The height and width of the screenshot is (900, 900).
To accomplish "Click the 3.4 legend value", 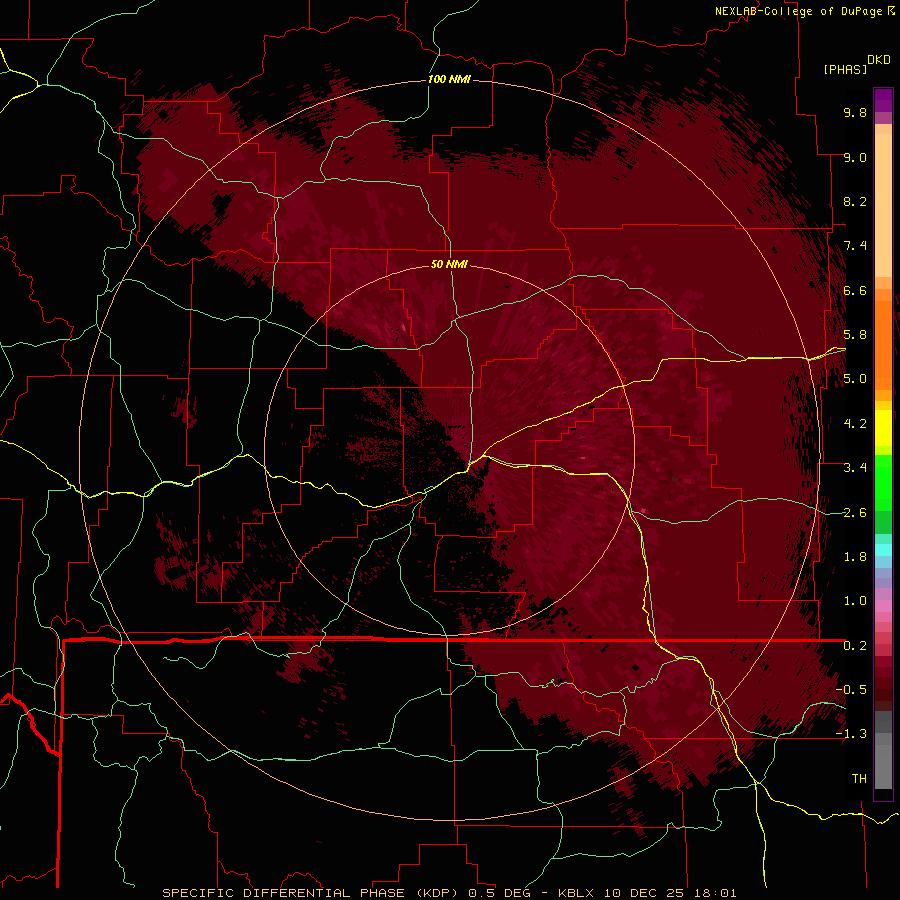I will tap(855, 468).
